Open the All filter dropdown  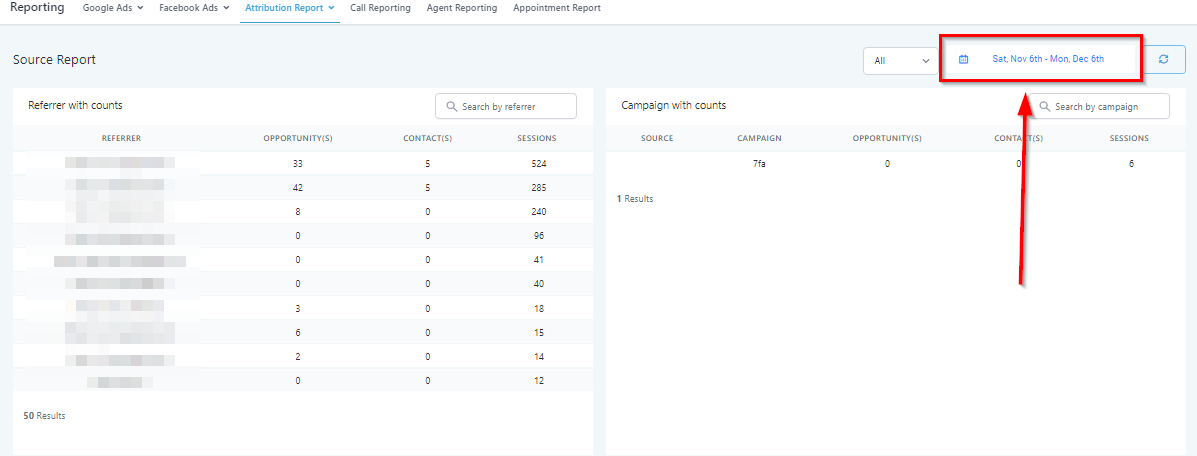[x=900, y=61]
